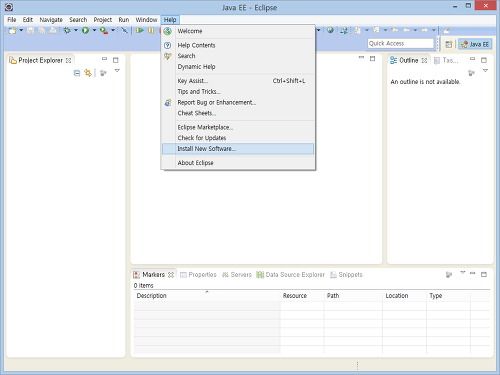Click the toolbar icon right of the globe
Image resolution: width=500 pixels, height=375 pixels.
[344, 31]
